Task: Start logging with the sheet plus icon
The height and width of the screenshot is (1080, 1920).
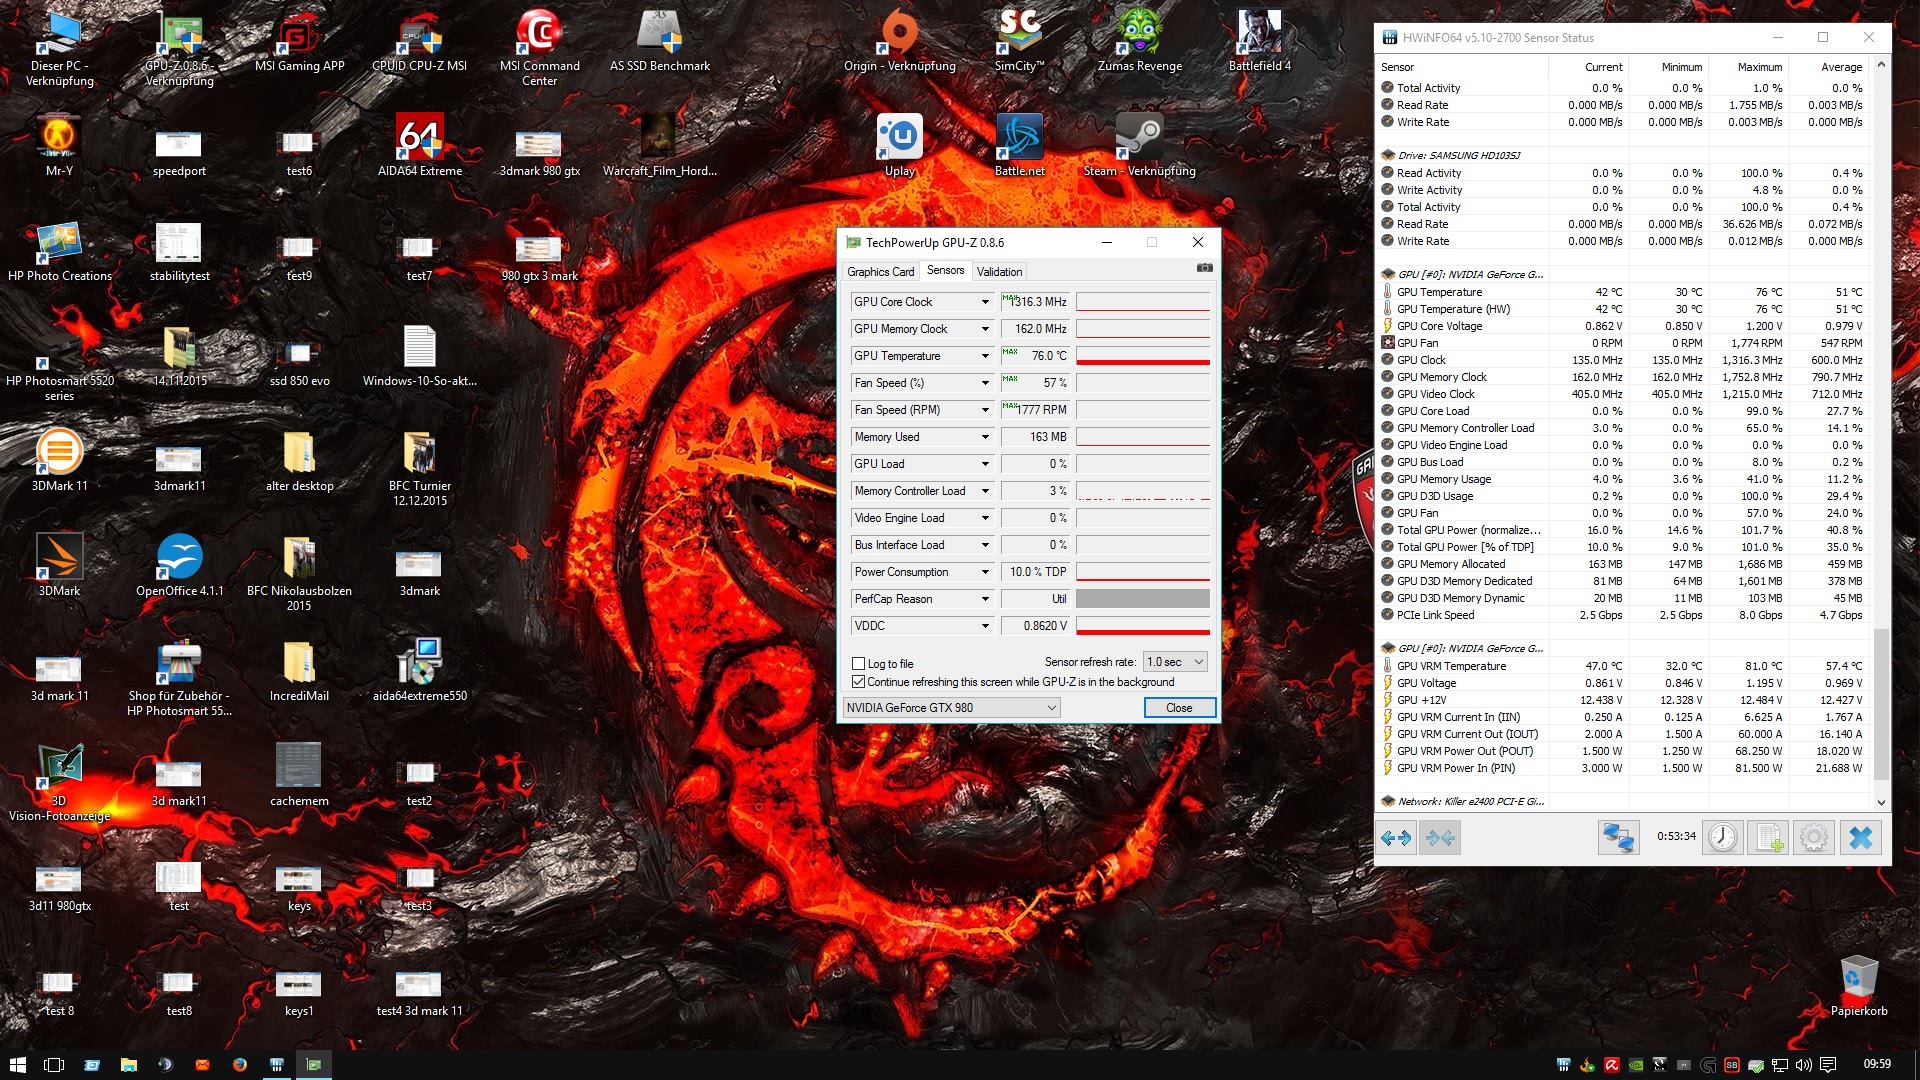Action: [1768, 838]
